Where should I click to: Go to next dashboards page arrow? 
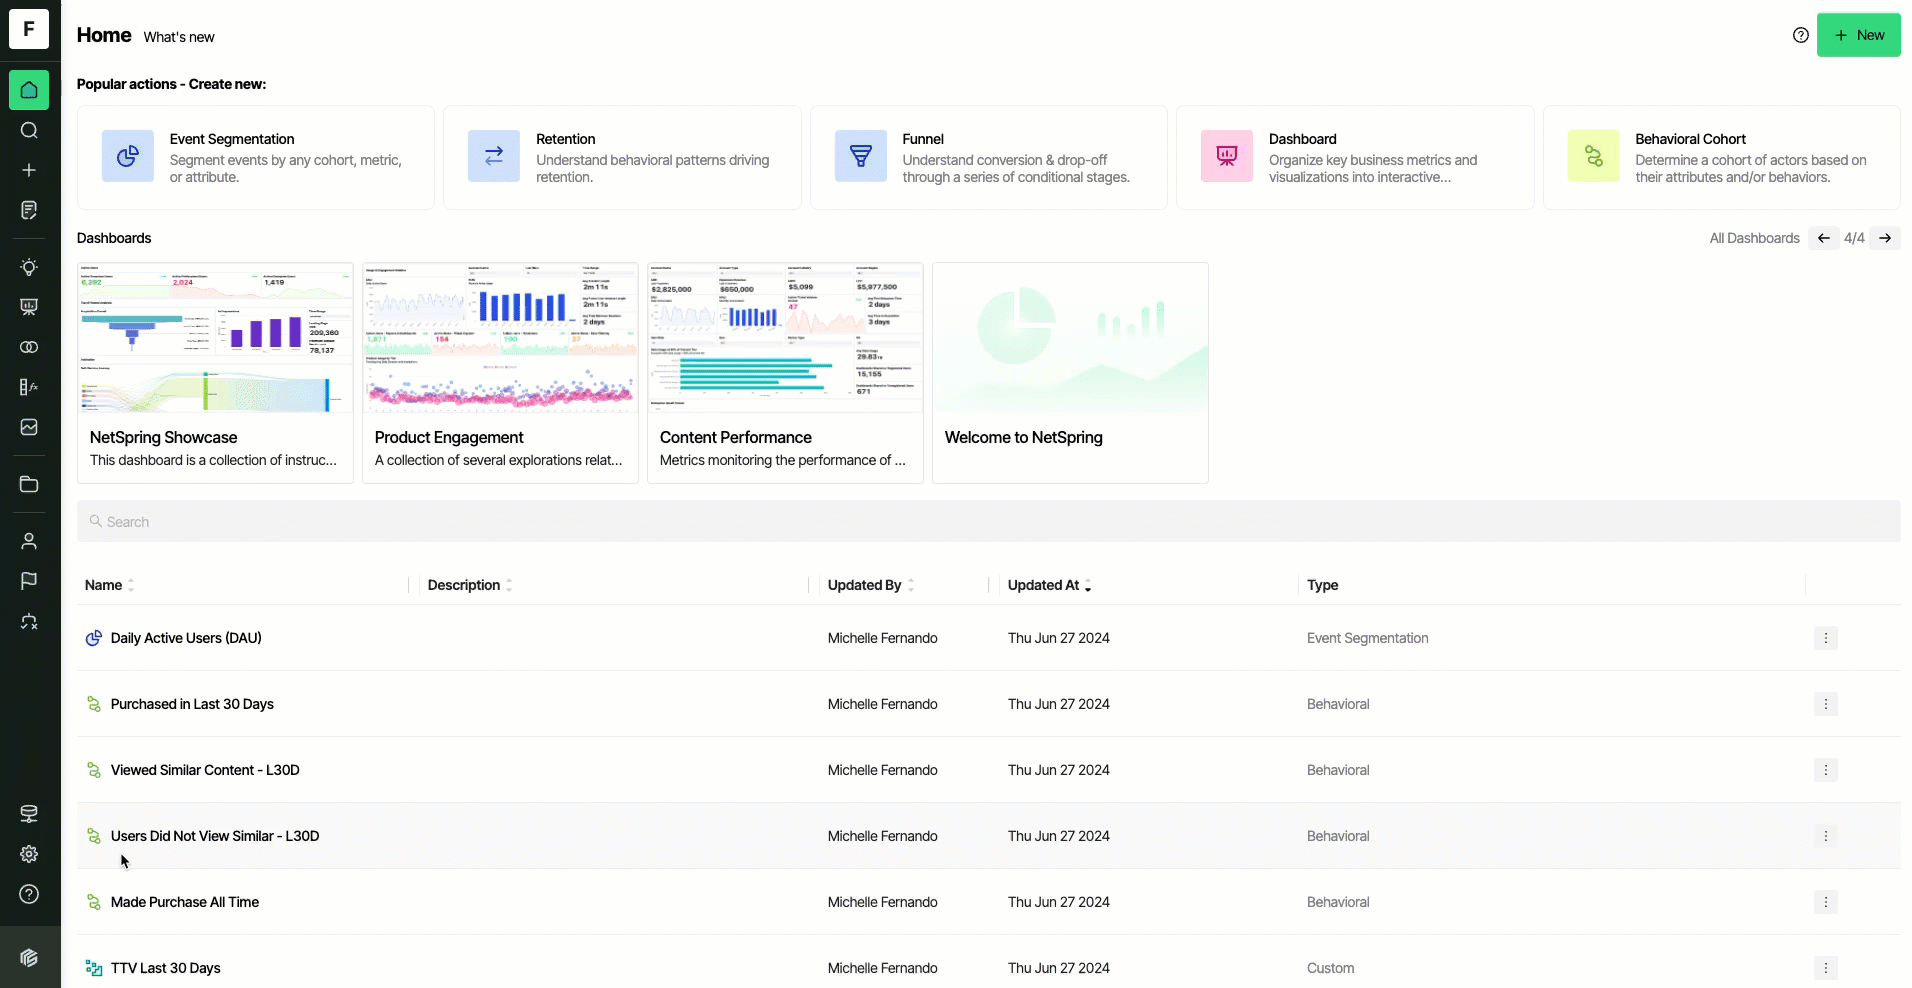click(x=1885, y=238)
